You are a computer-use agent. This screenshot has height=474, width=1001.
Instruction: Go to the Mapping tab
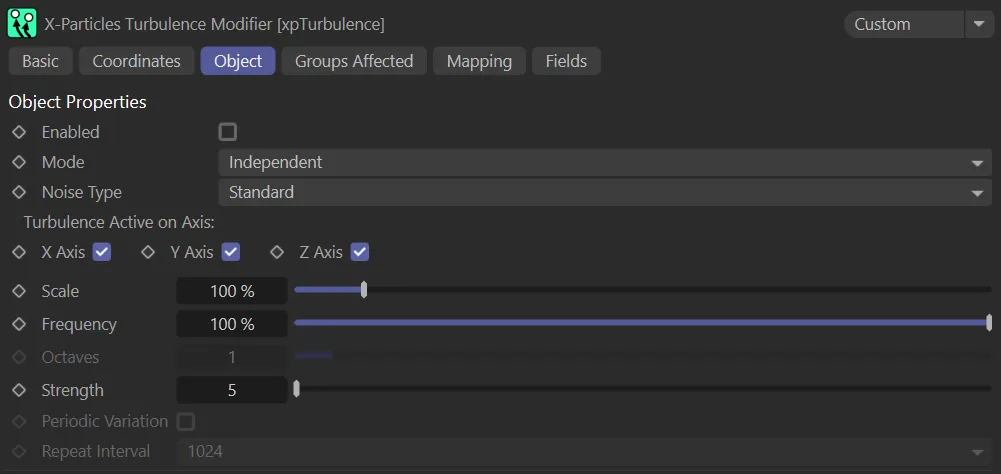(x=479, y=61)
